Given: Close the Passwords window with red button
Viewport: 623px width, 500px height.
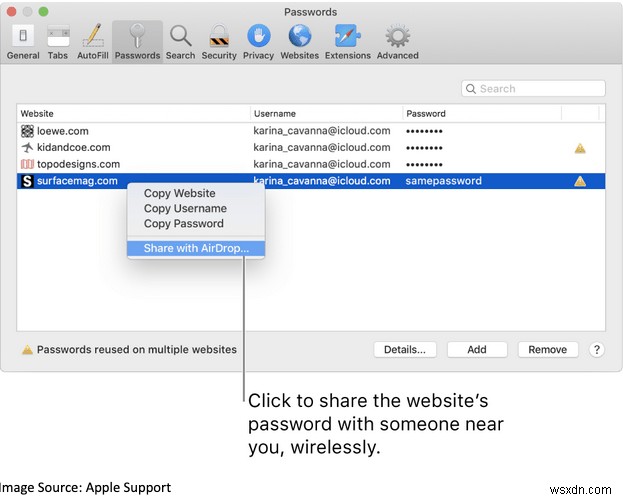Looking at the screenshot, I should click(12, 12).
